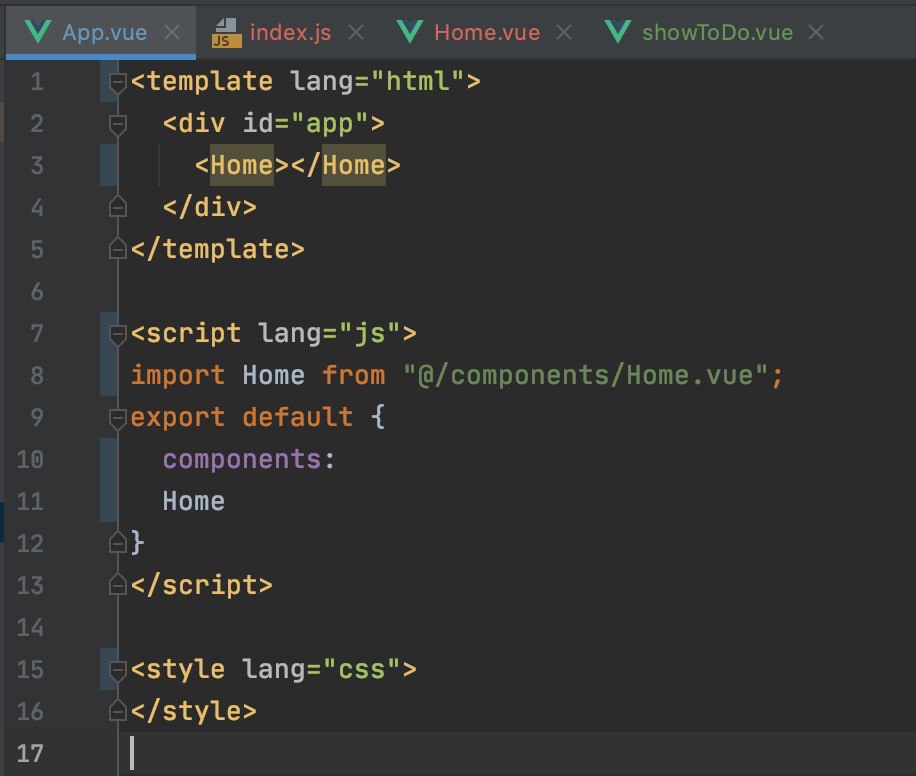Click the Vue icon on Home.vue tab
Image resolution: width=916 pixels, height=776 pixels.
[410, 32]
